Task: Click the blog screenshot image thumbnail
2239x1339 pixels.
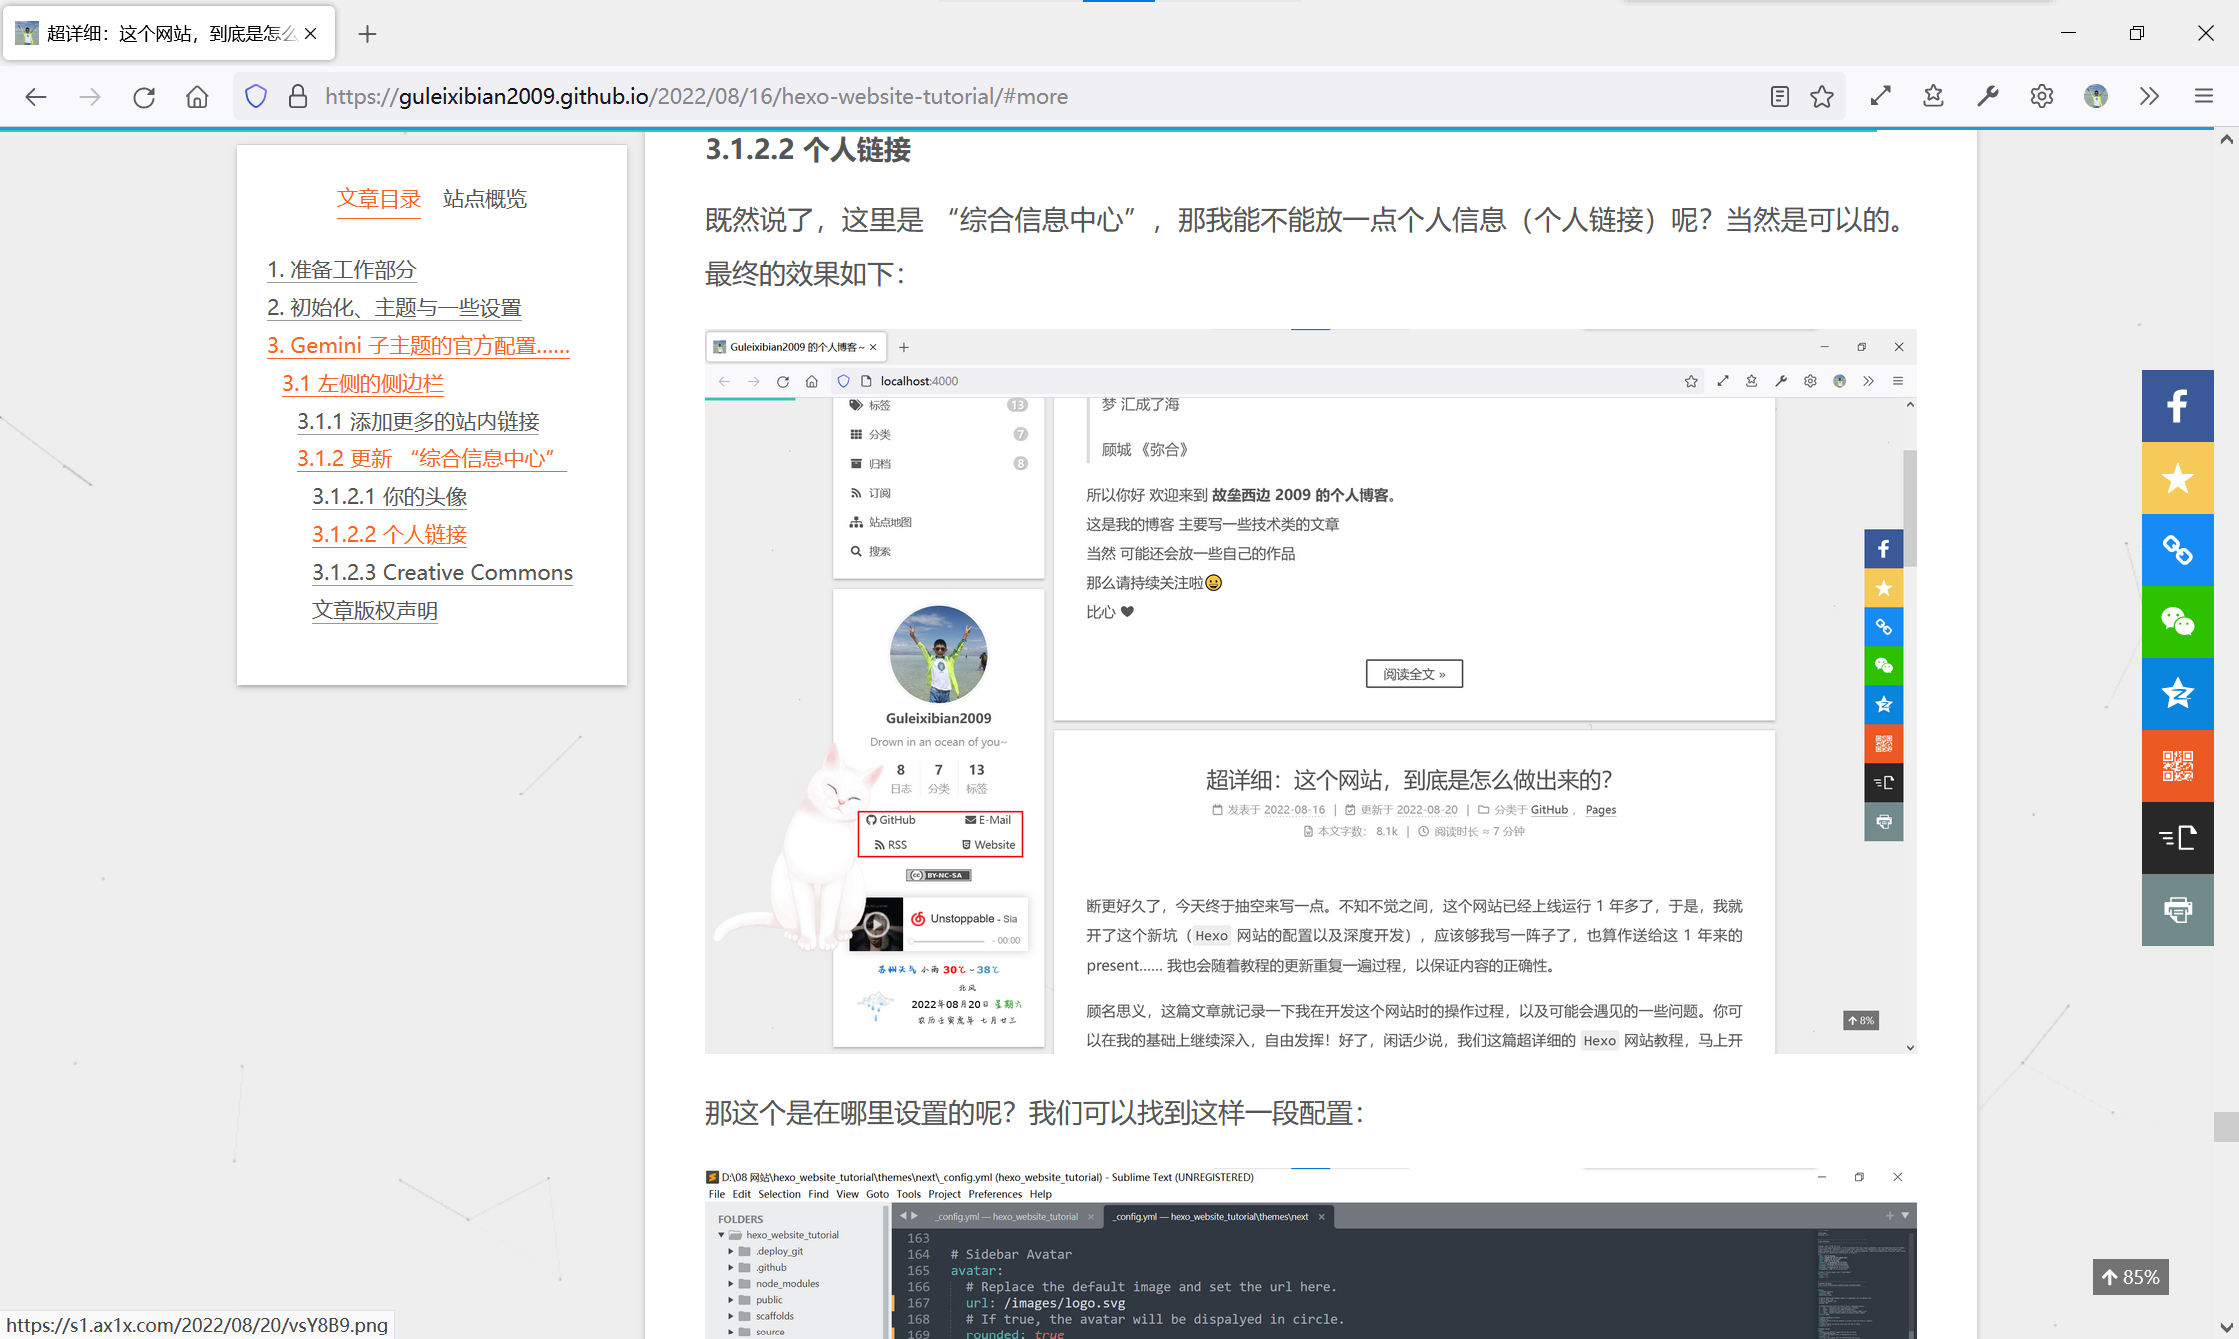Action: [1310, 690]
